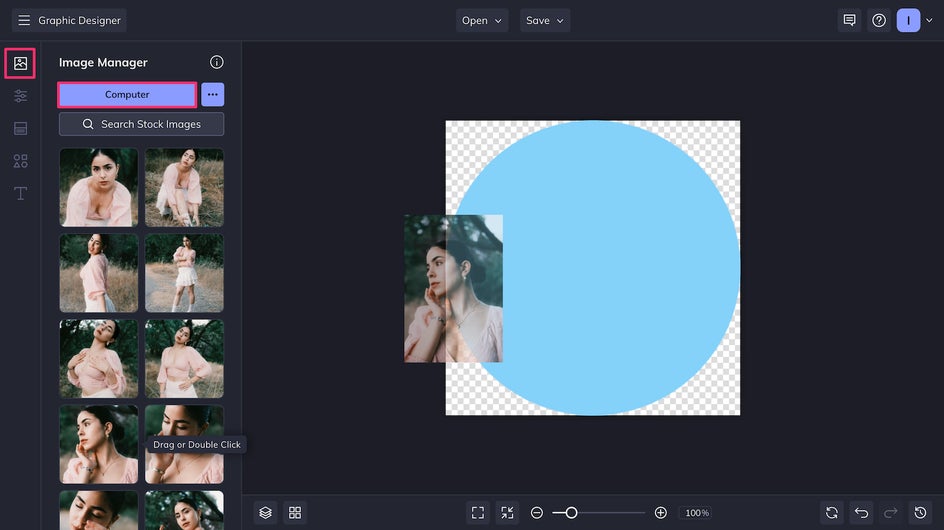Select the bottom left partly visible thumbnail
944x530 pixels.
pos(99,510)
